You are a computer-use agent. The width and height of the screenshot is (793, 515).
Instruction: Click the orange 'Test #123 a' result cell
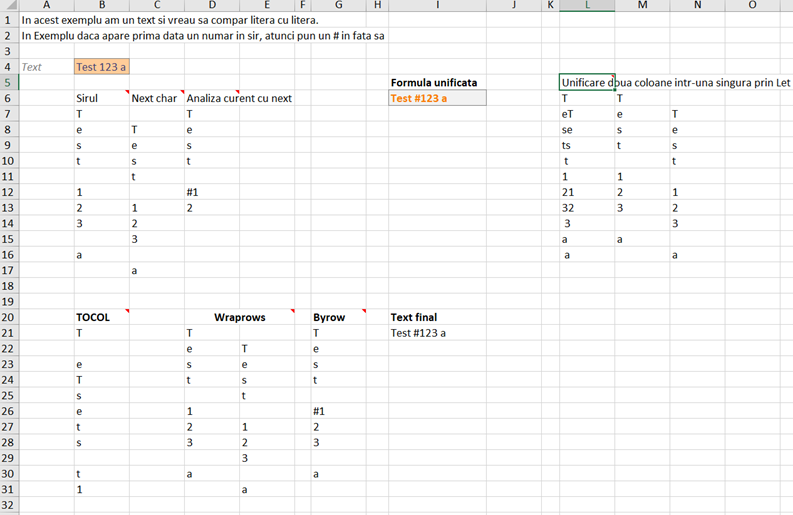point(437,98)
